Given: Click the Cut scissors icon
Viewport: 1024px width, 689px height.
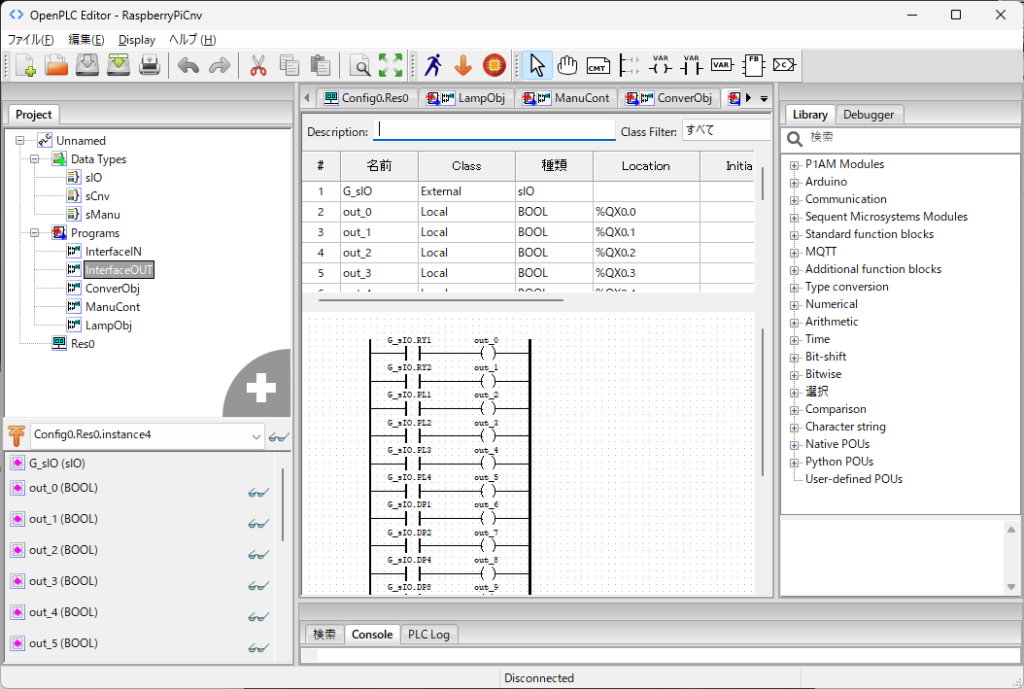Looking at the screenshot, I should click(259, 65).
